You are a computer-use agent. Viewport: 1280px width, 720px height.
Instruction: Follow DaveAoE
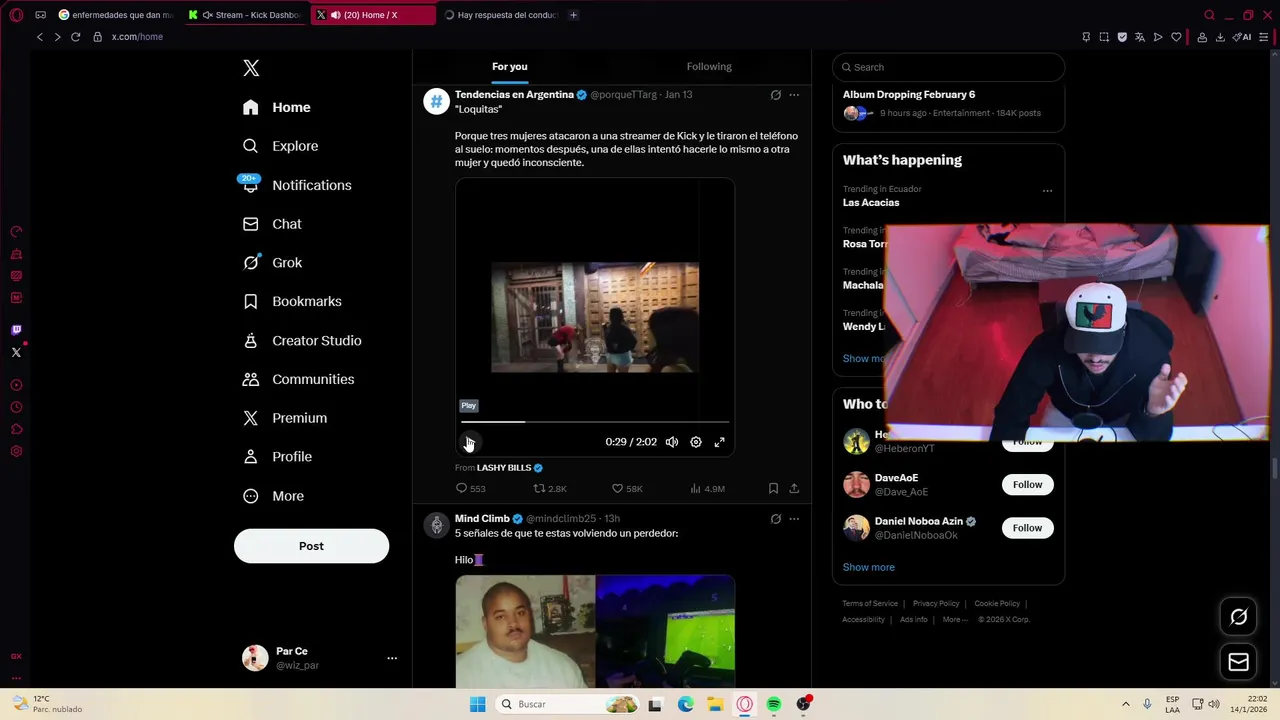[x=1027, y=485]
